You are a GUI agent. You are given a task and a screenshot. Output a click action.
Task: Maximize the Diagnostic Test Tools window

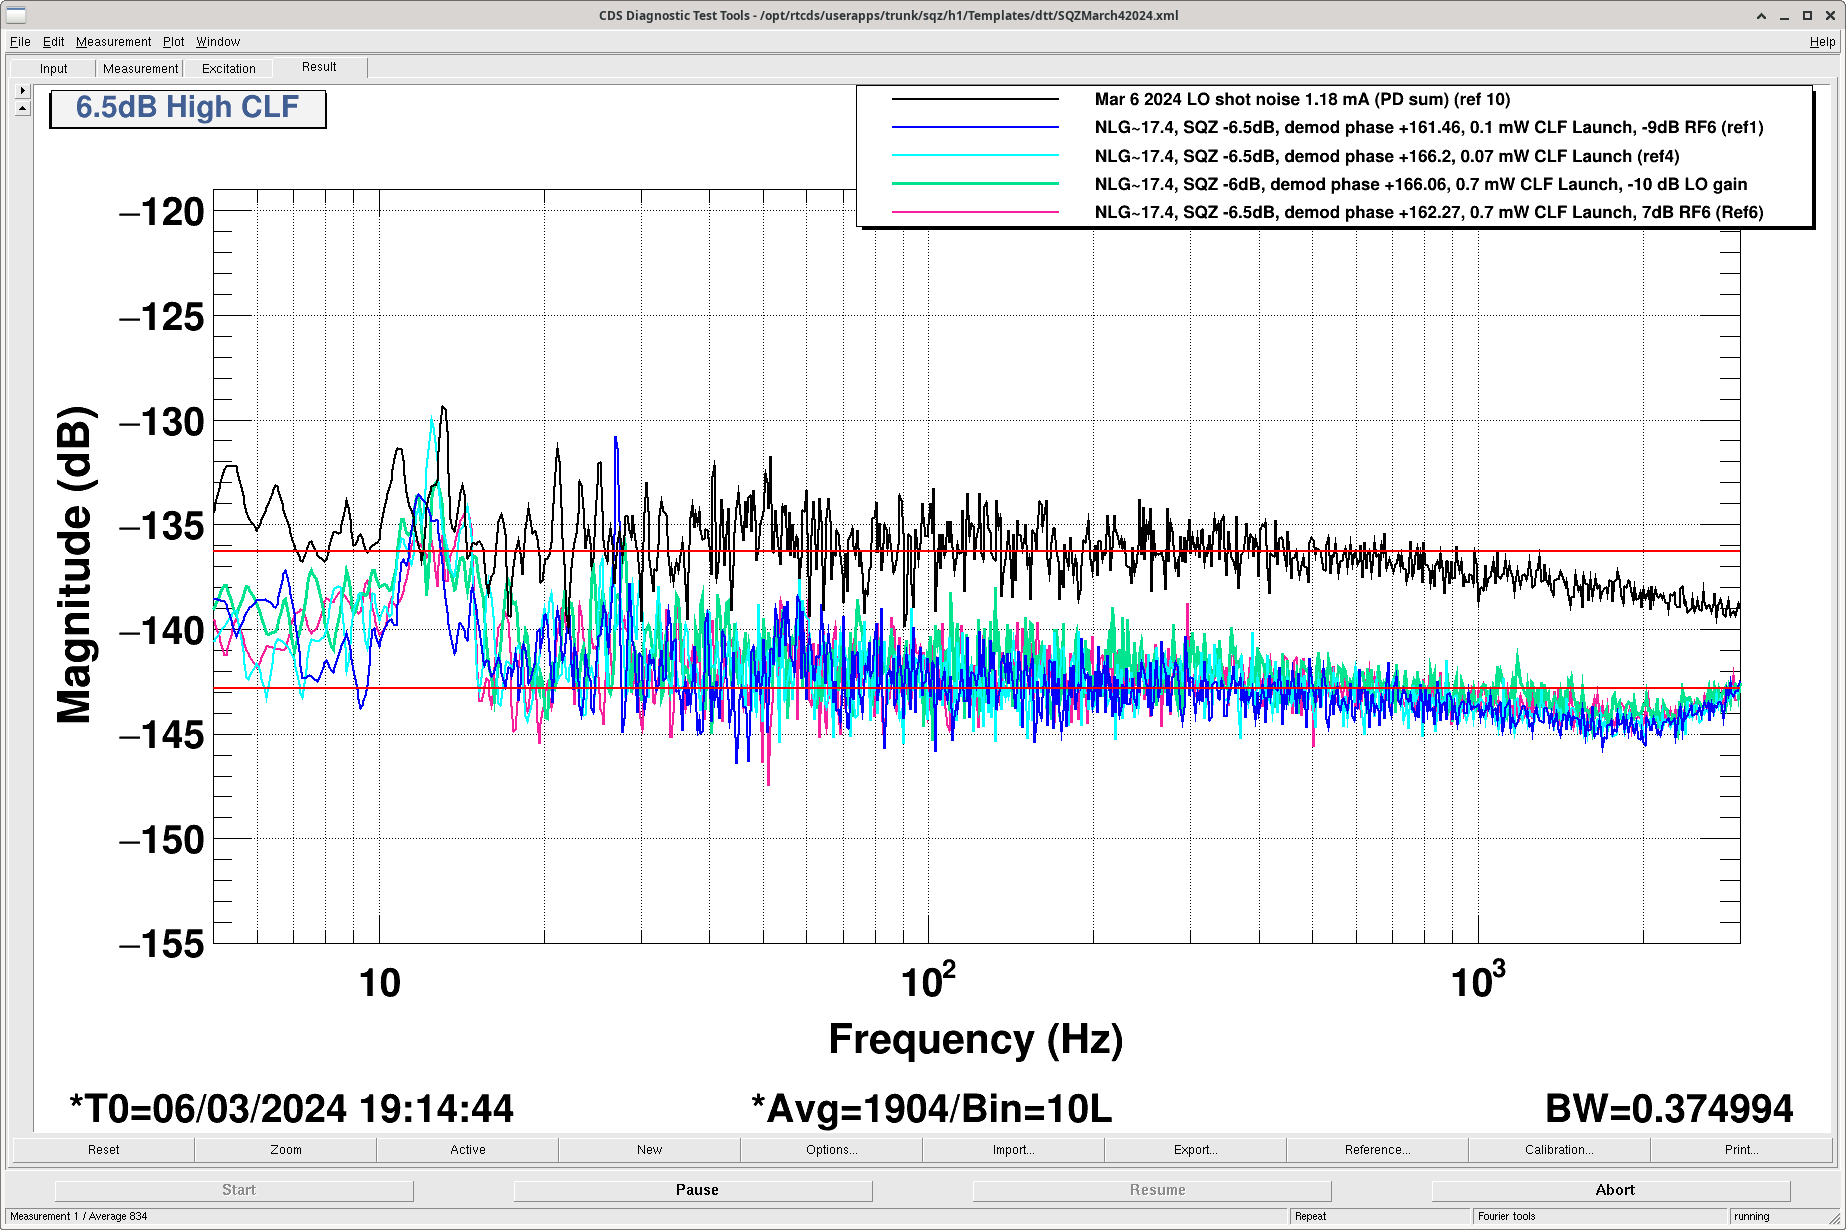pos(1807,15)
